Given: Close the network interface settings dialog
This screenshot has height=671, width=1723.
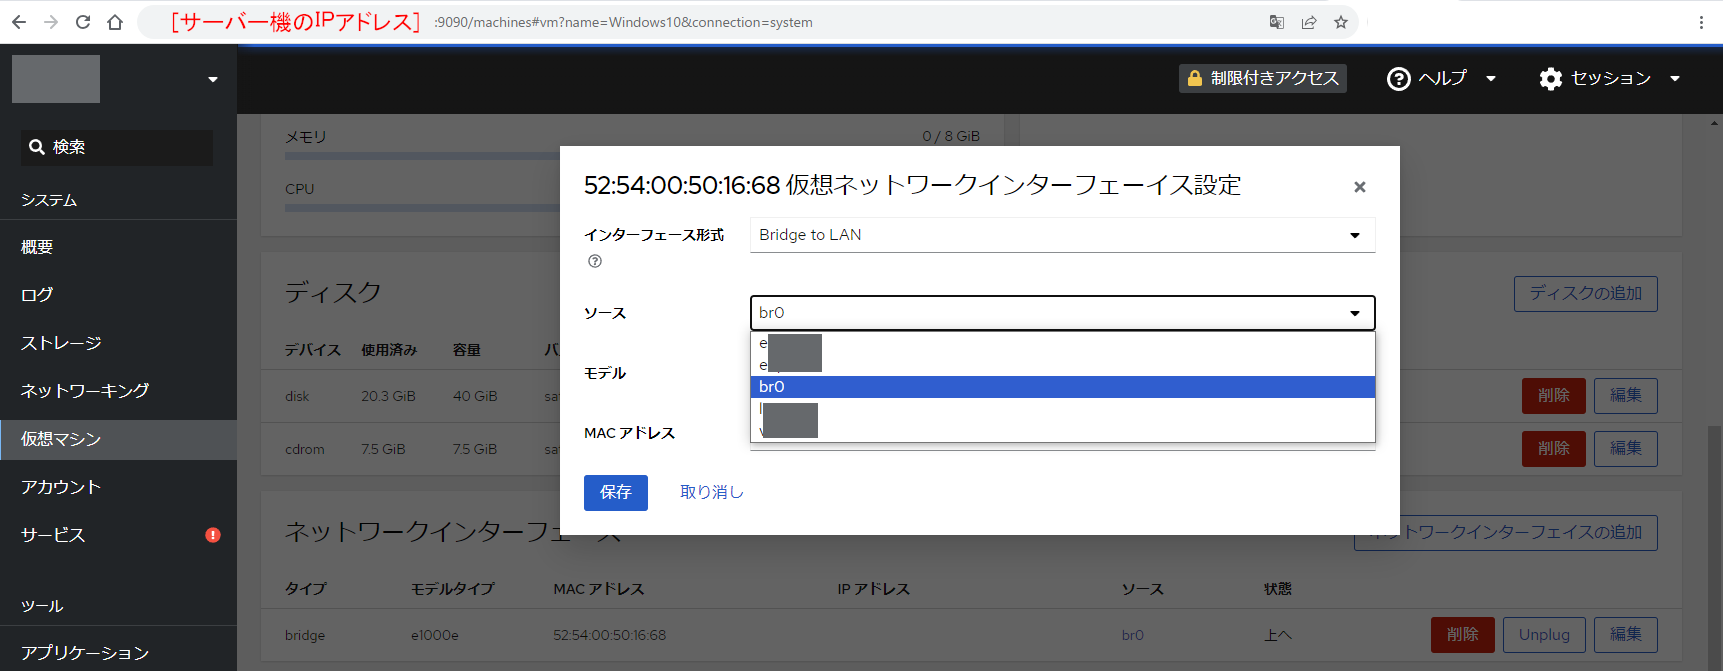Looking at the screenshot, I should tap(1359, 187).
